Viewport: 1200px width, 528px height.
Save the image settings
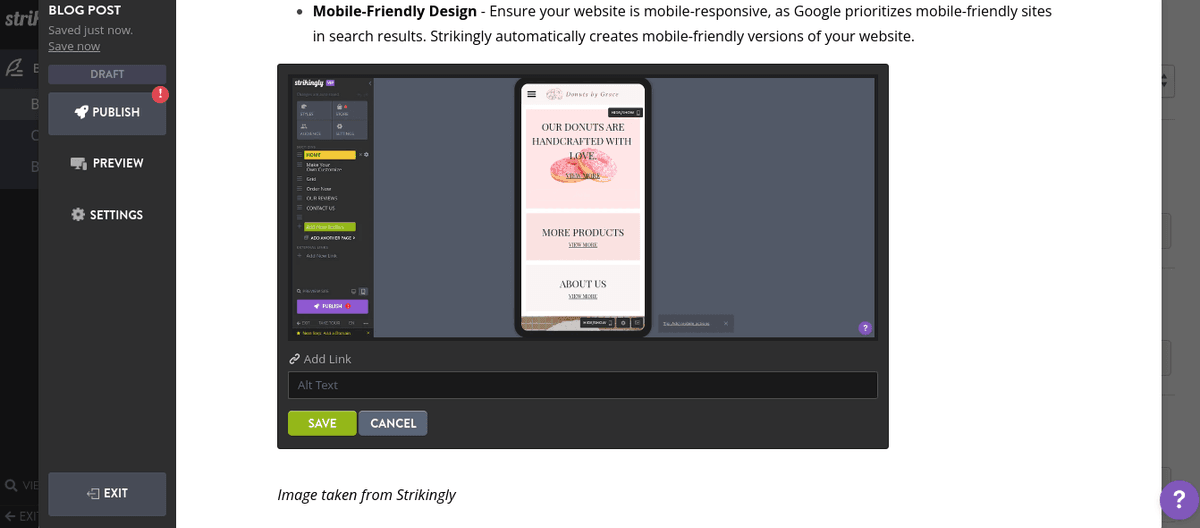coord(322,423)
